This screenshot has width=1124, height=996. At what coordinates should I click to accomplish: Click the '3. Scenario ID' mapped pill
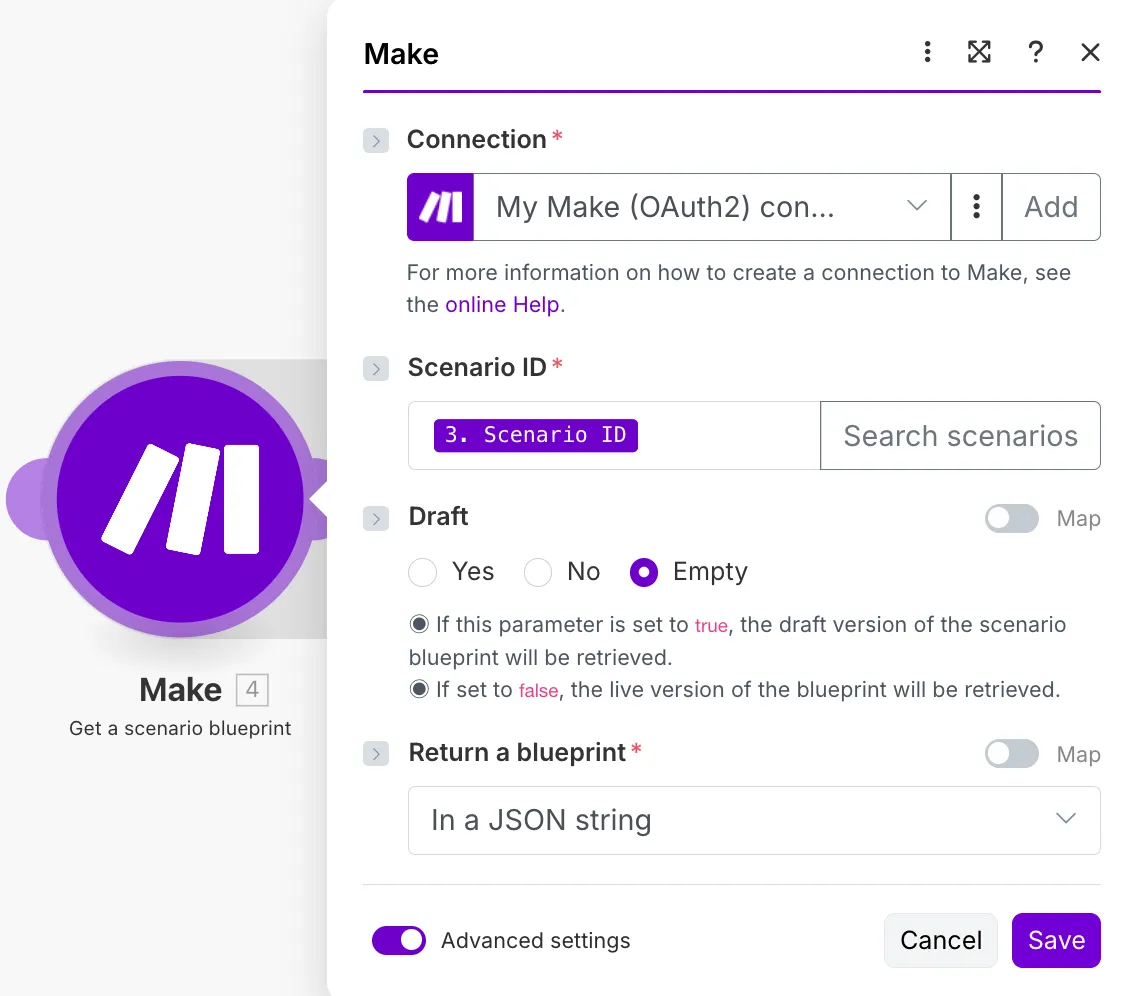tap(535, 435)
